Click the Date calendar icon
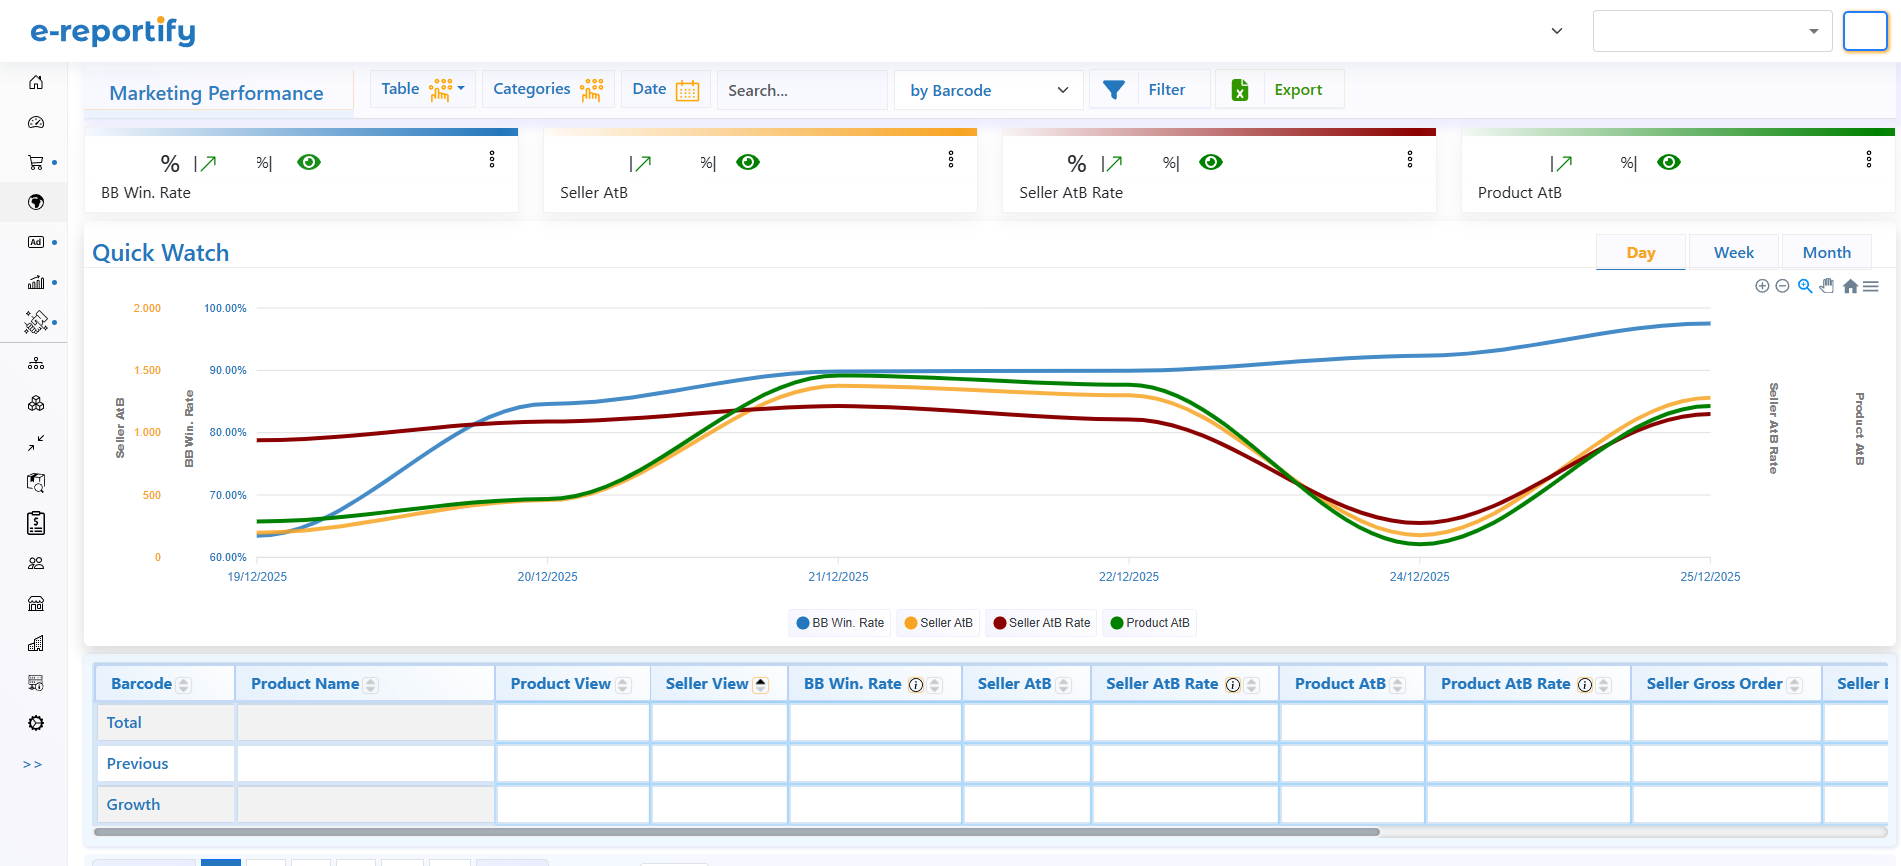 pyautogui.click(x=687, y=90)
